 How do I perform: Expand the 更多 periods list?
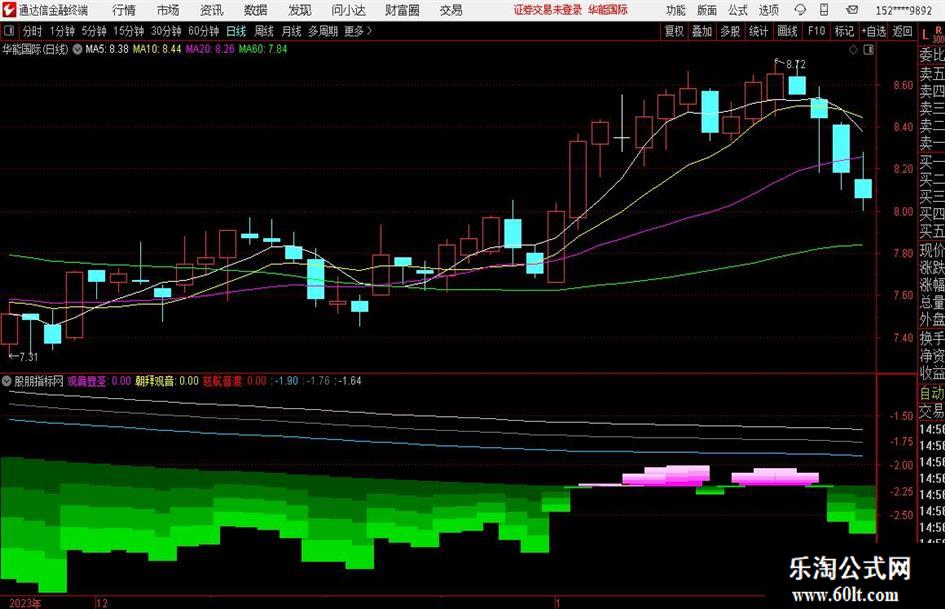tap(359, 31)
